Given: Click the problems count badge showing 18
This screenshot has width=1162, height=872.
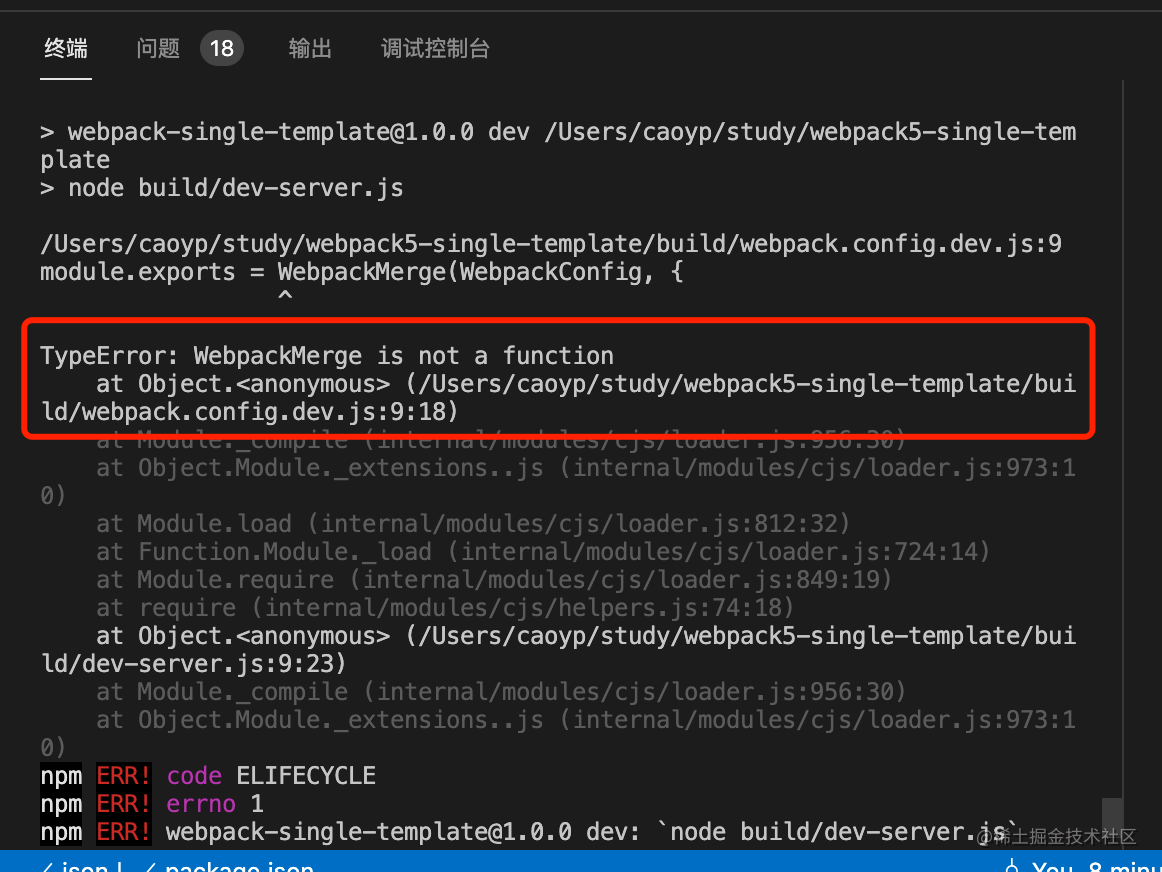Looking at the screenshot, I should pyautogui.click(x=221, y=47).
